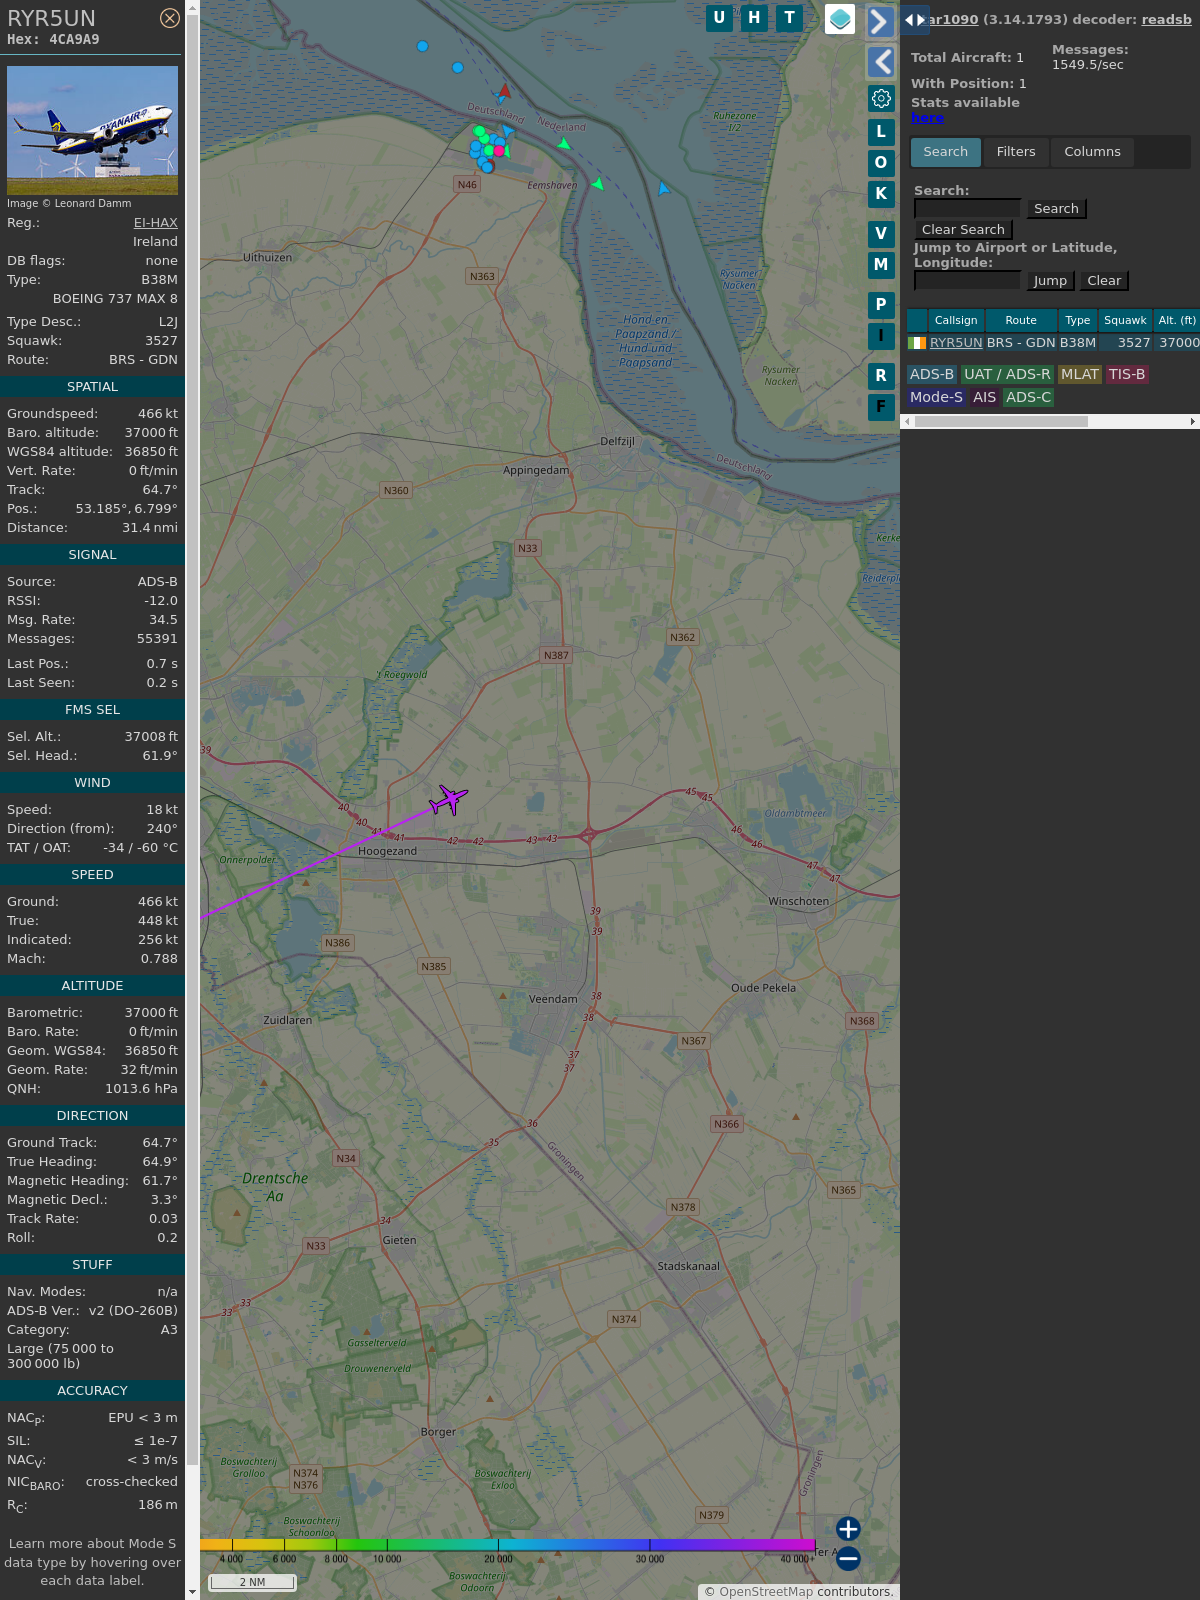The image size is (1200, 1600).
Task: Switch to the Columns tab
Action: click(1092, 152)
